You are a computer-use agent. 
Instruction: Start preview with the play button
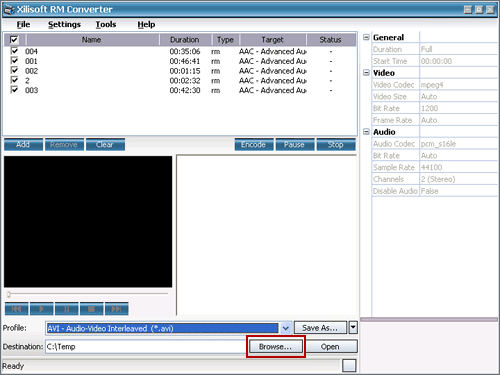42,309
